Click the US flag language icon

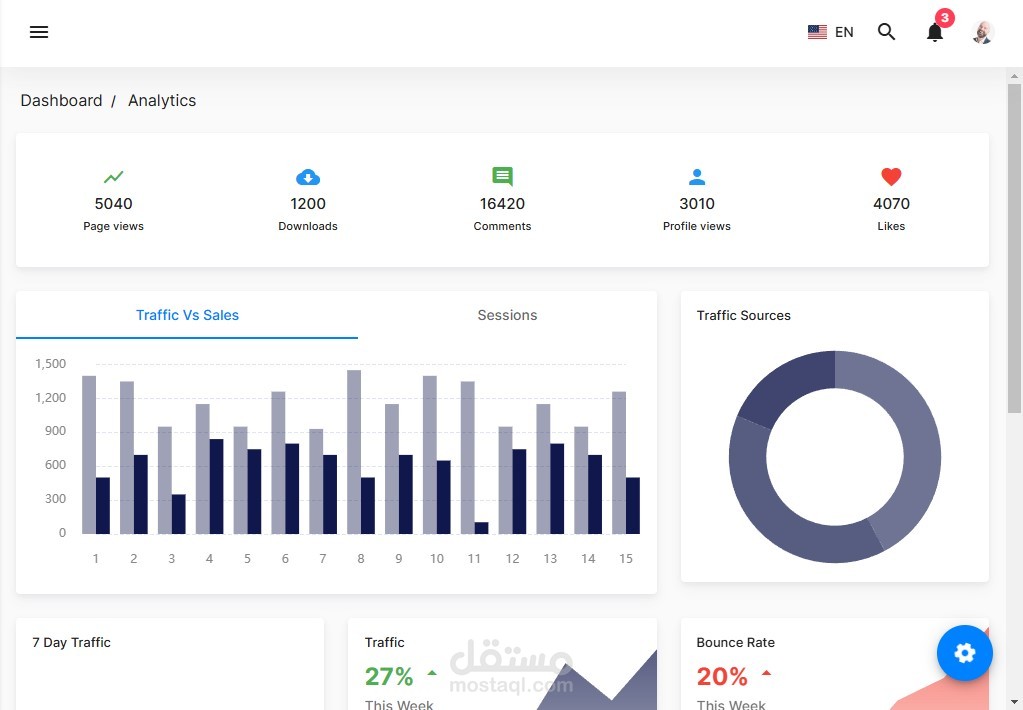tap(817, 32)
